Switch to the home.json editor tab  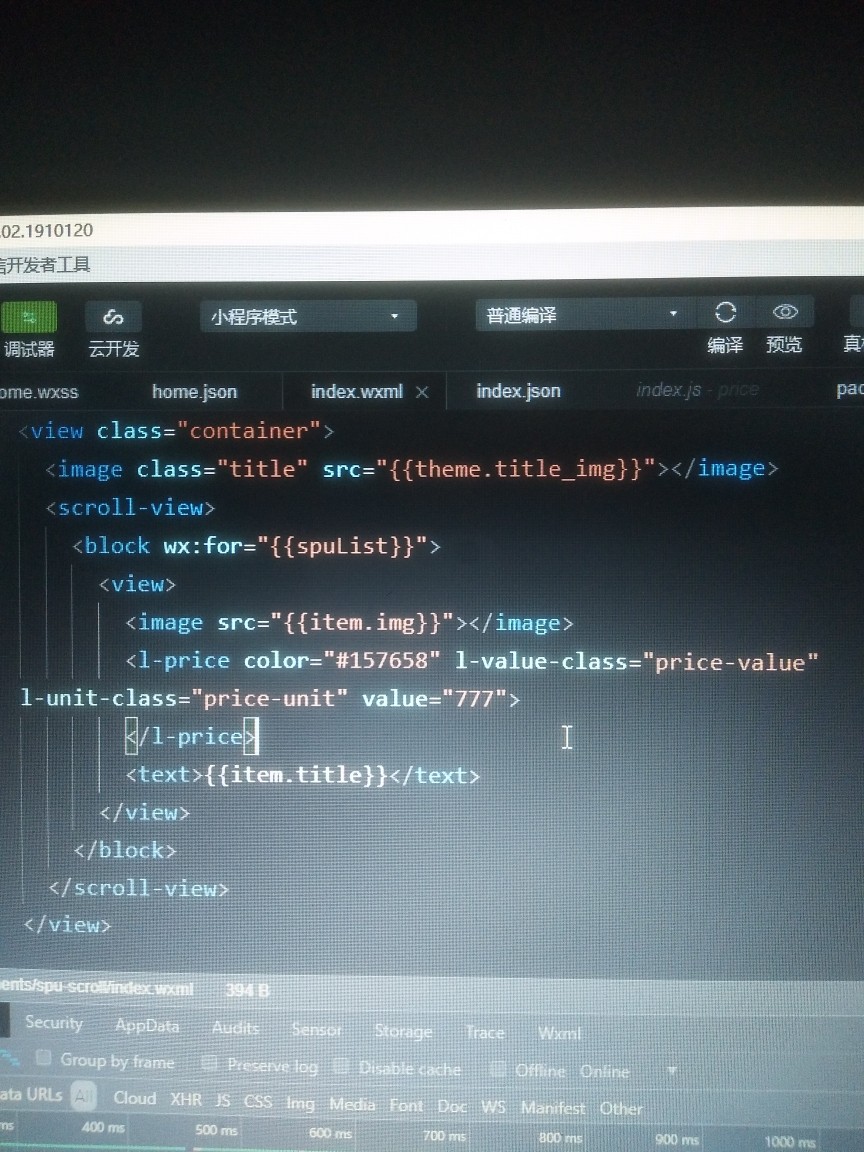tap(195, 392)
